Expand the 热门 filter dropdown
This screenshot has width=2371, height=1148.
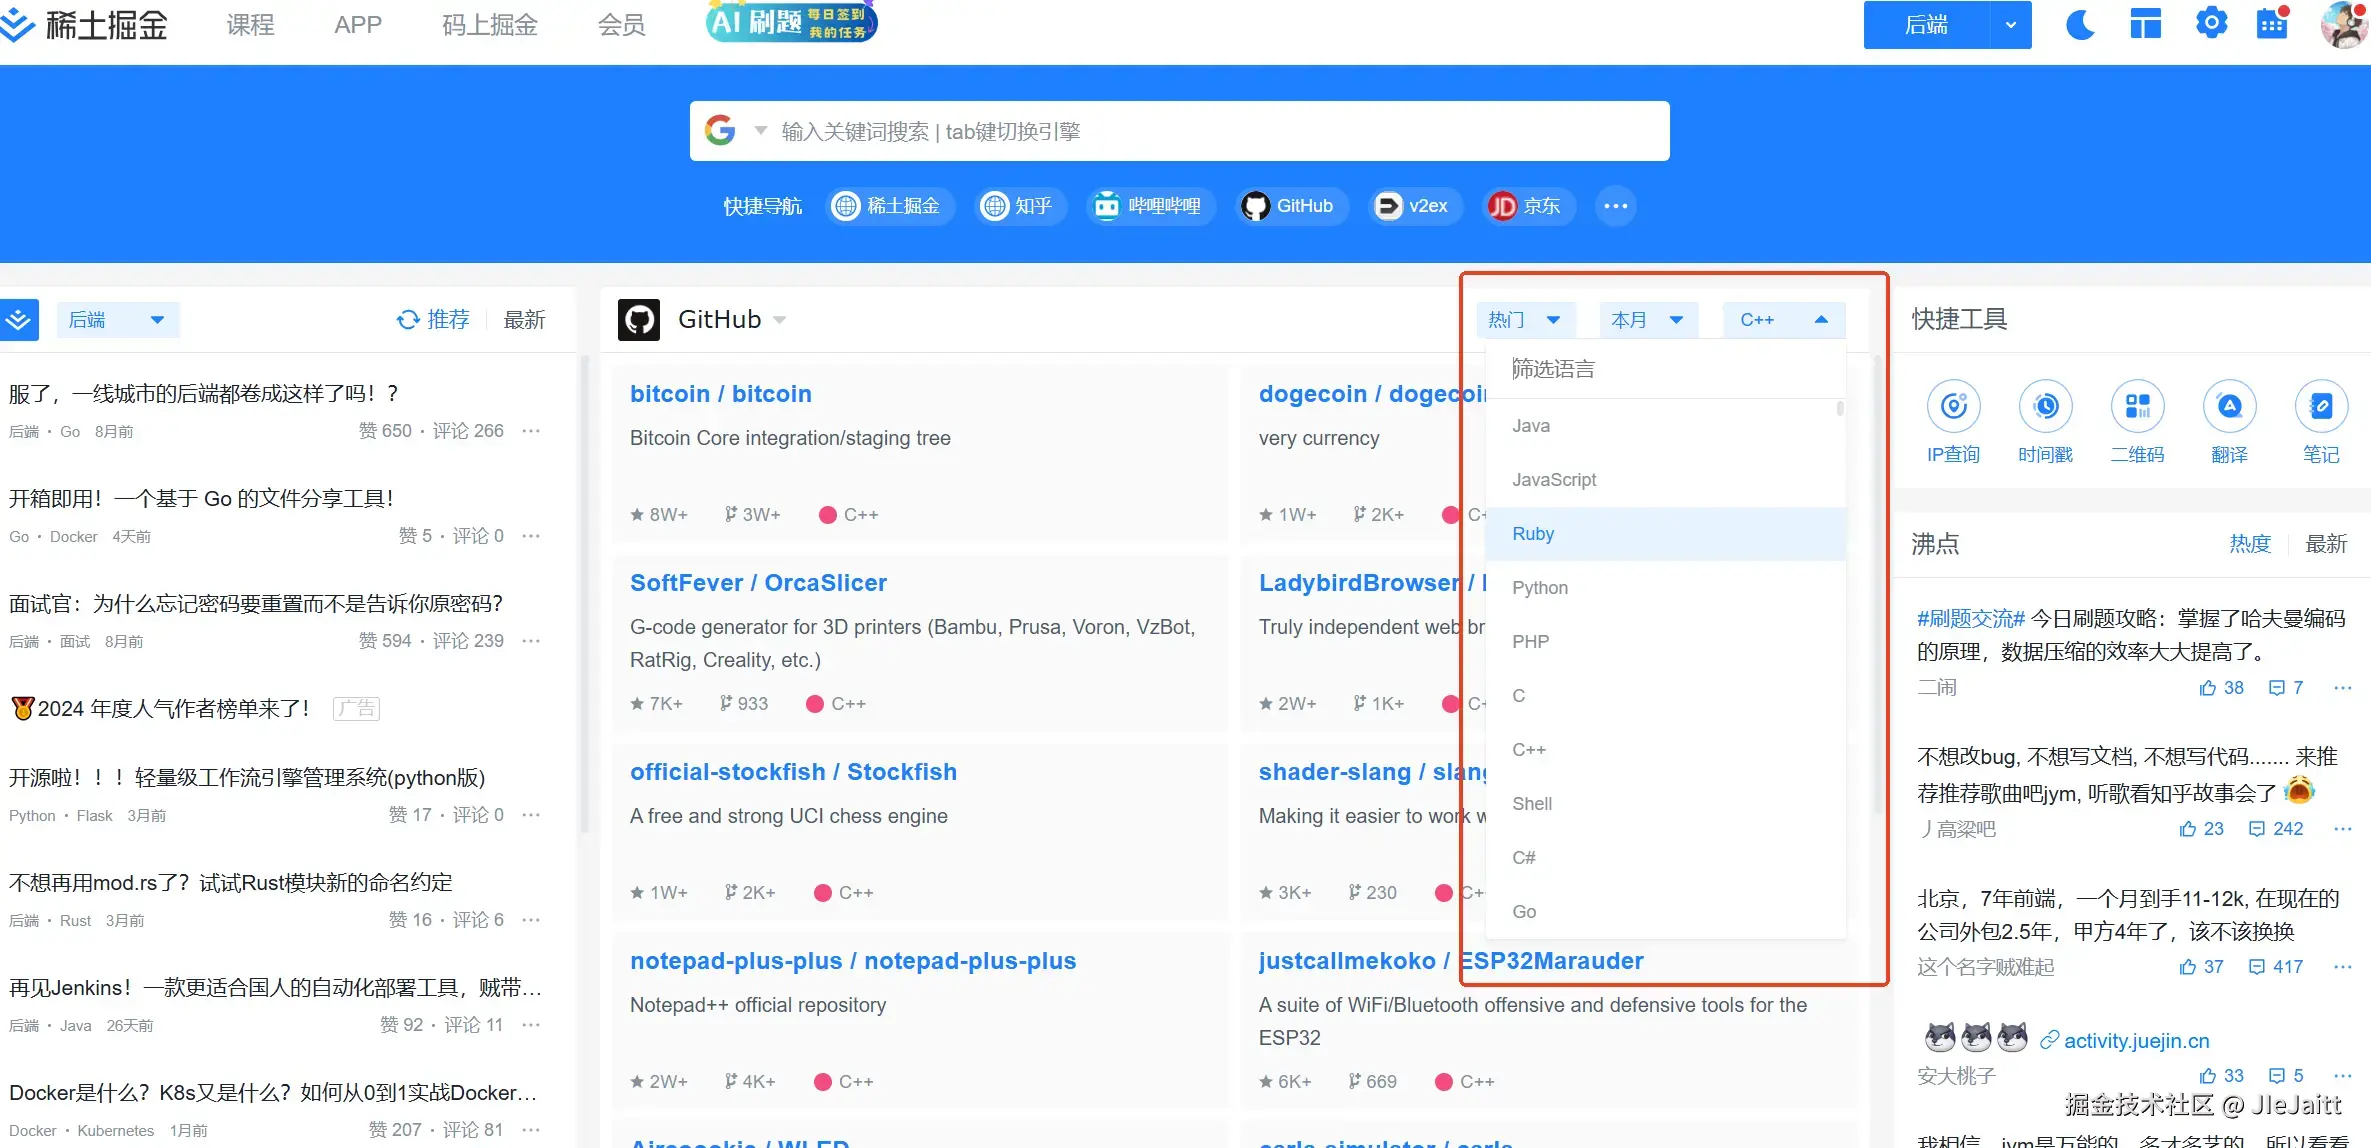pos(1525,320)
